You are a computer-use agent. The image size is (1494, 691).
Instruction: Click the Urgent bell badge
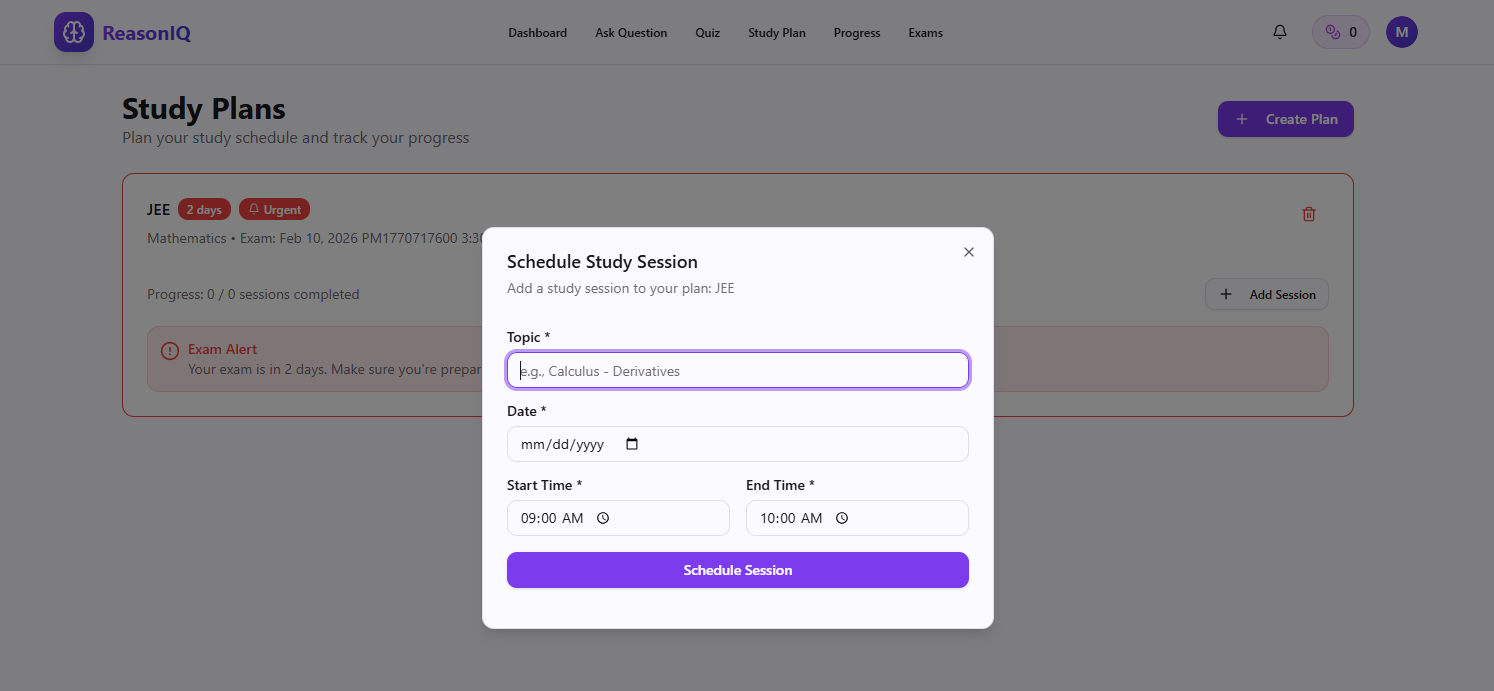coord(274,210)
